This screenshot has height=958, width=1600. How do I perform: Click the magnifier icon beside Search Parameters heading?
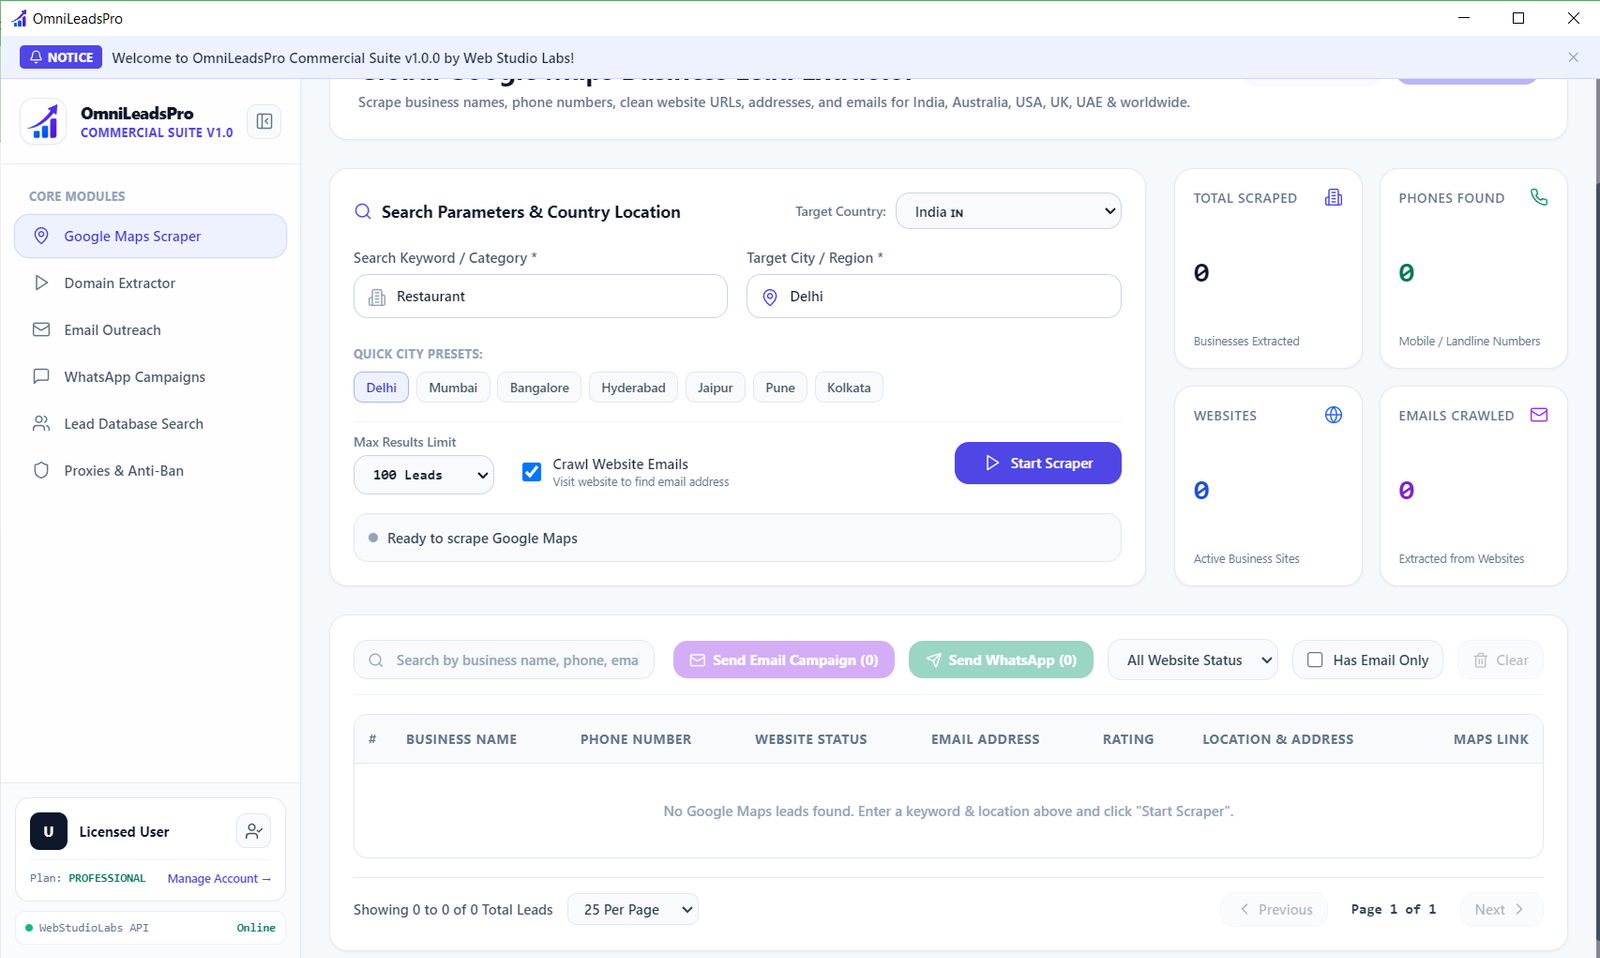coord(363,212)
